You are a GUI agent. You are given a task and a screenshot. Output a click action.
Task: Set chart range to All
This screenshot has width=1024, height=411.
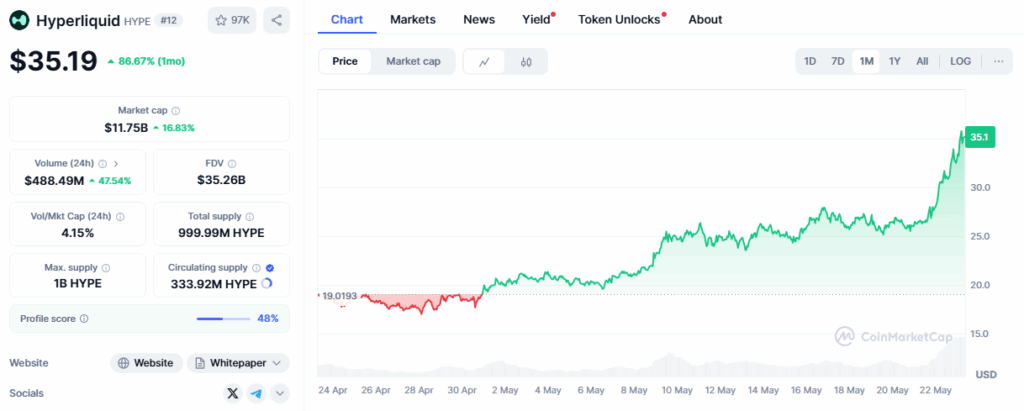point(921,61)
